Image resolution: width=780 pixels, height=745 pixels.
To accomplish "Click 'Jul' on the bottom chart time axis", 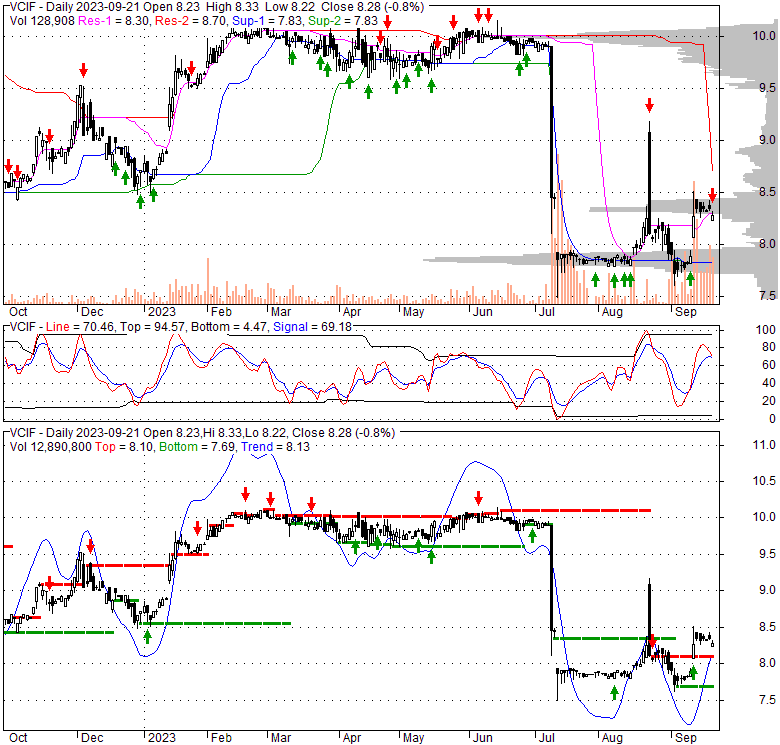I will coord(546,738).
